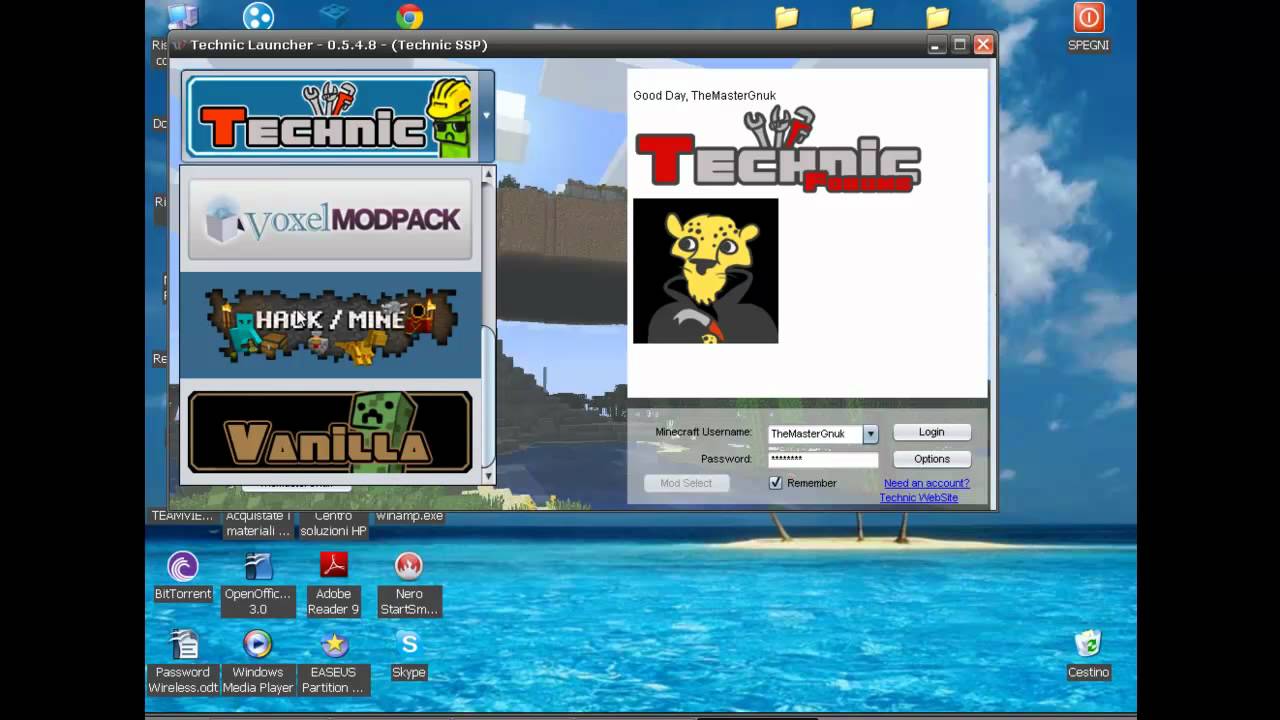Click the Technic Launcher title bar icon
The height and width of the screenshot is (720, 1280).
tap(179, 45)
